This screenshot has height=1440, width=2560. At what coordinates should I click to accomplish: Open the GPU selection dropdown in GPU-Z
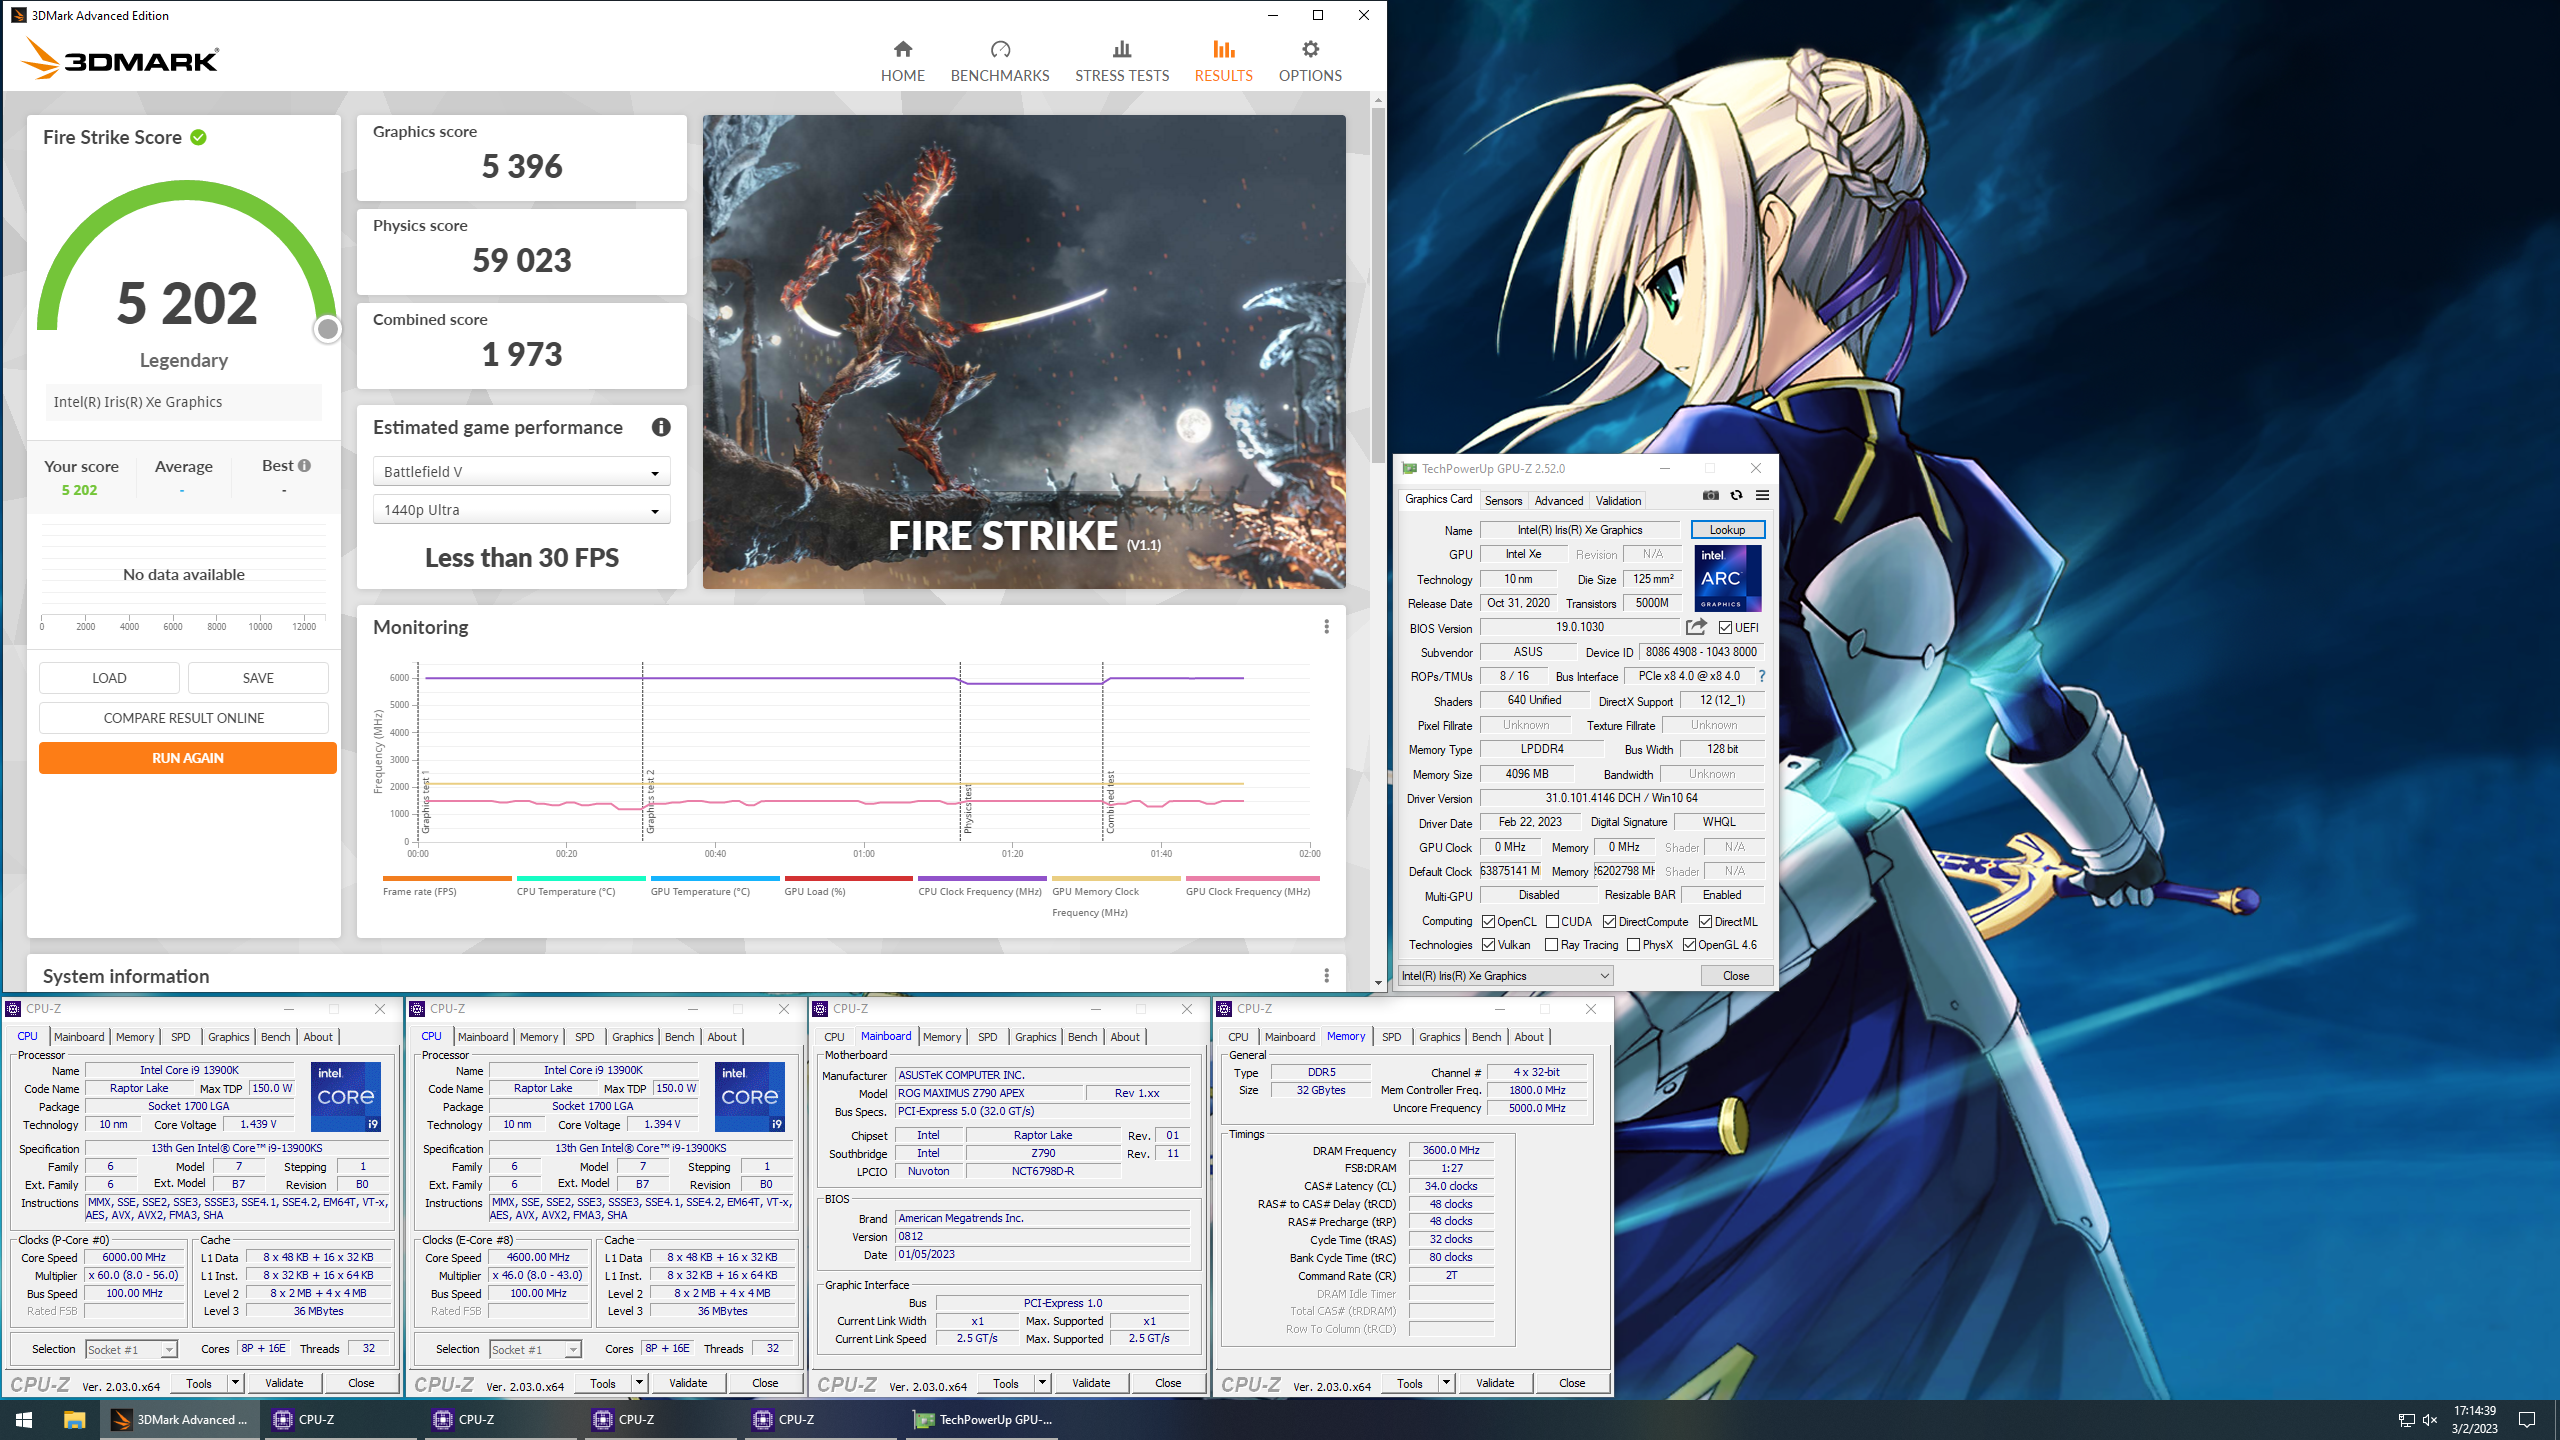(x=1505, y=976)
